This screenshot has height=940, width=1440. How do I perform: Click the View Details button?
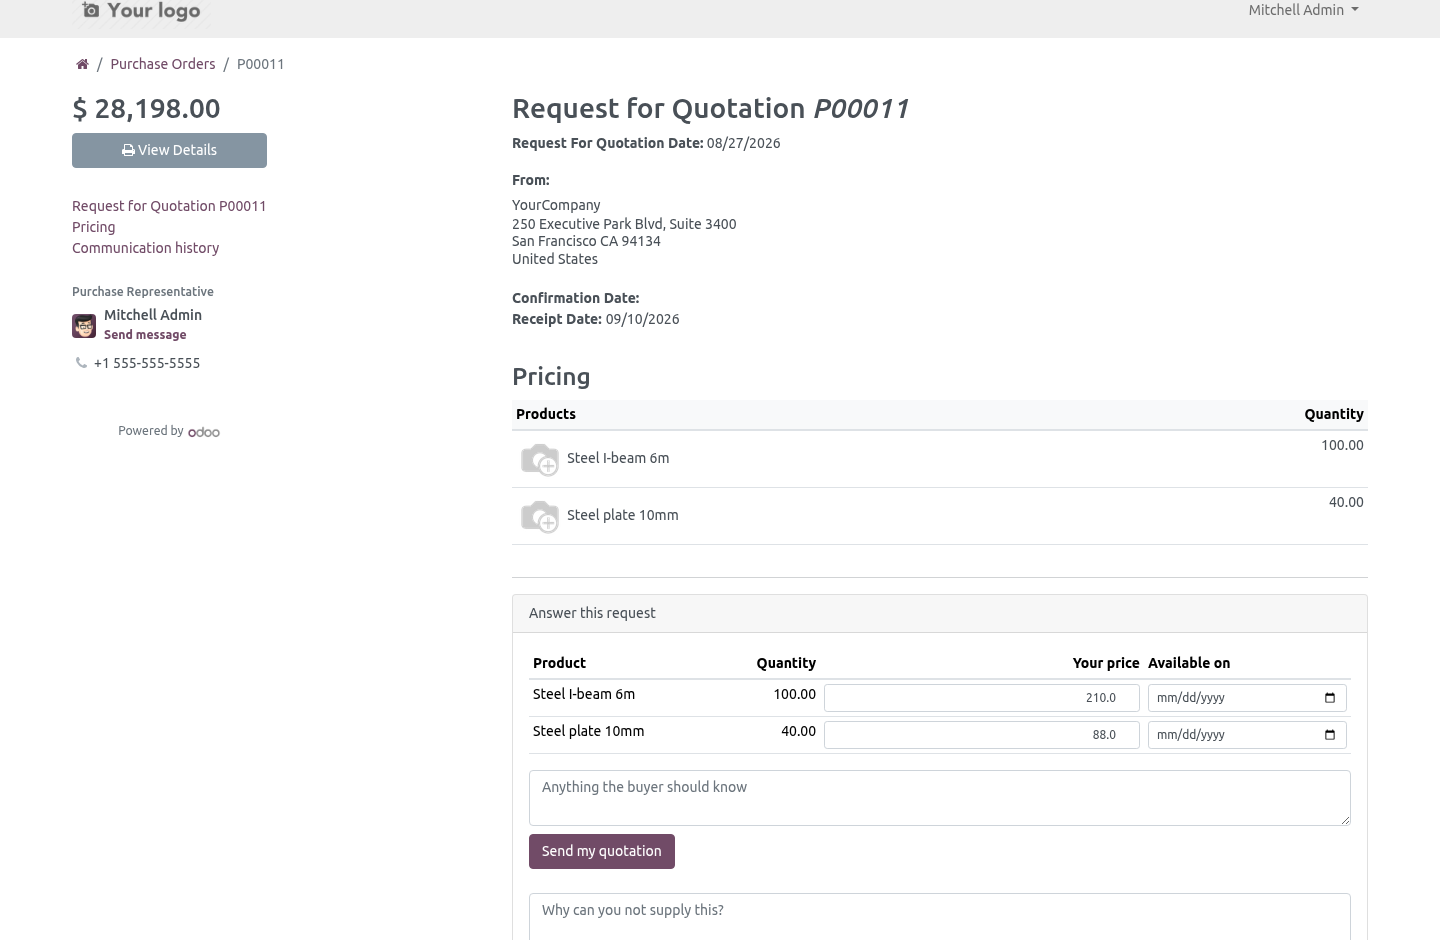(x=169, y=150)
